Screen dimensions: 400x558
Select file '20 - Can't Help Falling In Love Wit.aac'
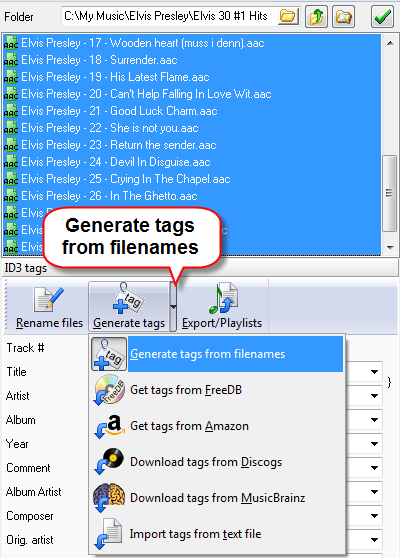146,94
